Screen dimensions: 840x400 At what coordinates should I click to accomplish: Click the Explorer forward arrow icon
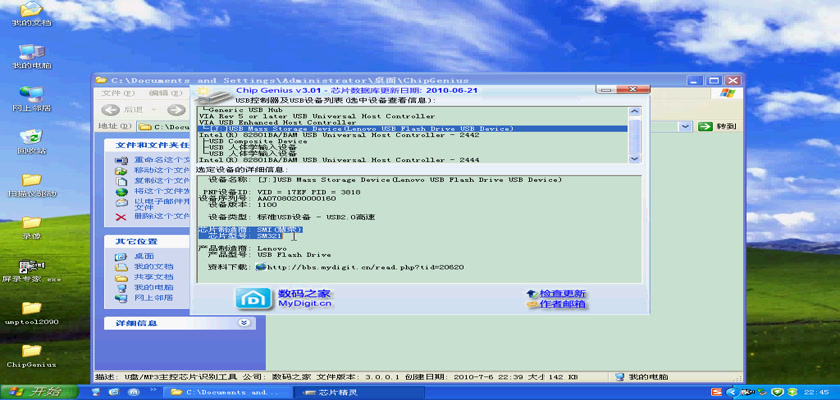pyautogui.click(x=175, y=110)
